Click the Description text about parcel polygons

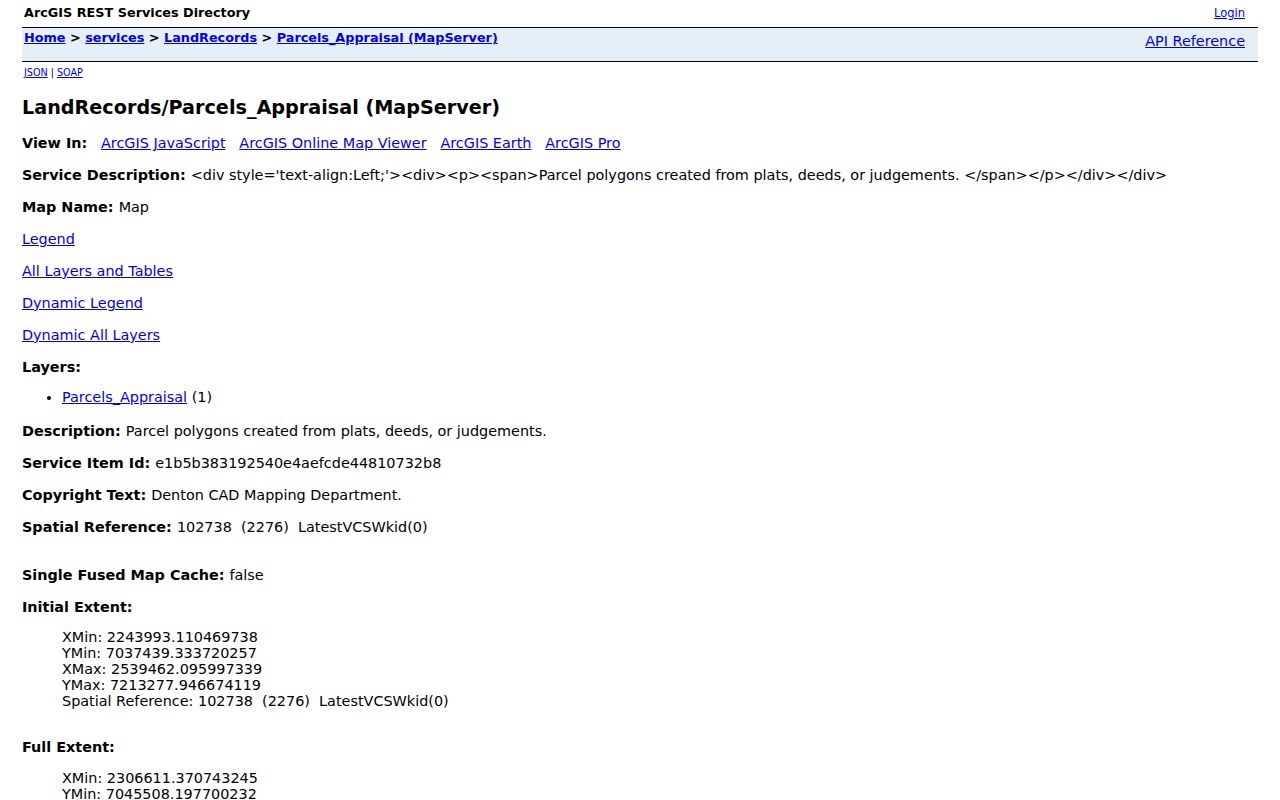[336, 431]
